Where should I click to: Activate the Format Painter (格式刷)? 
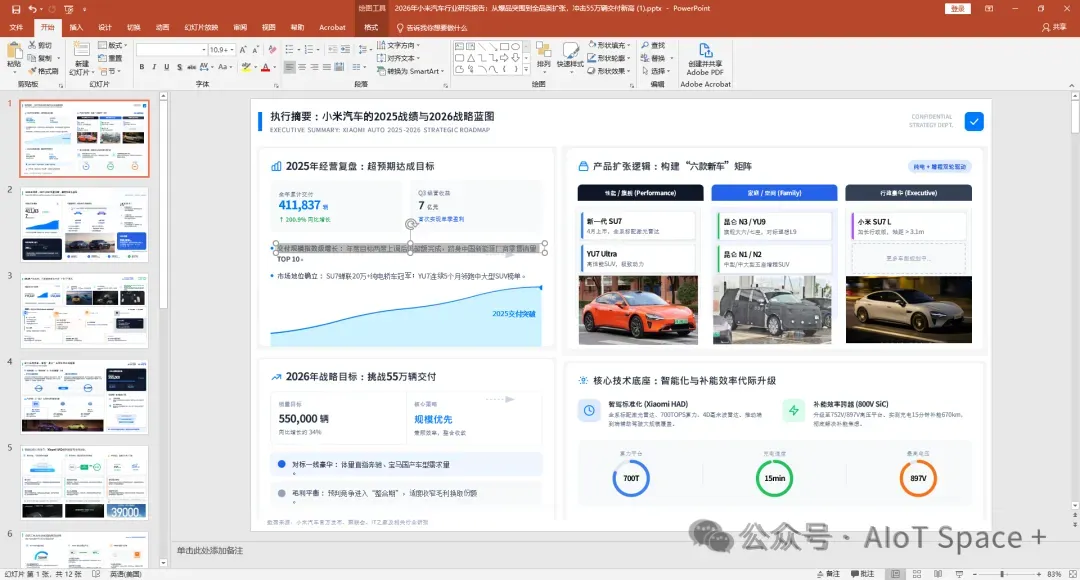click(43, 71)
